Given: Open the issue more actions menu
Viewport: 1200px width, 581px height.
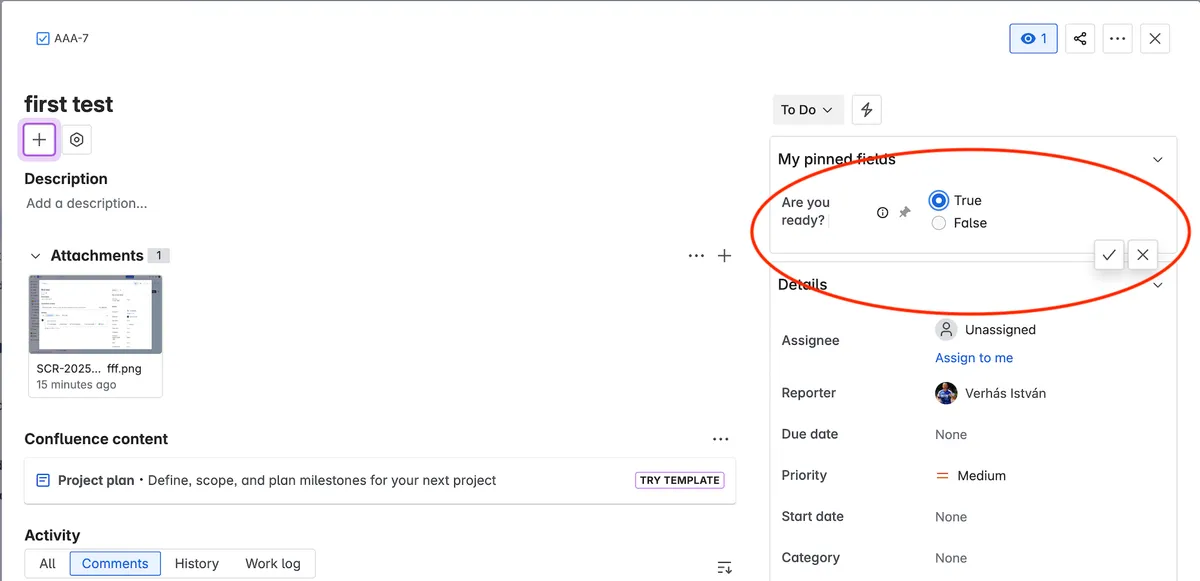Looking at the screenshot, I should pos(1117,39).
